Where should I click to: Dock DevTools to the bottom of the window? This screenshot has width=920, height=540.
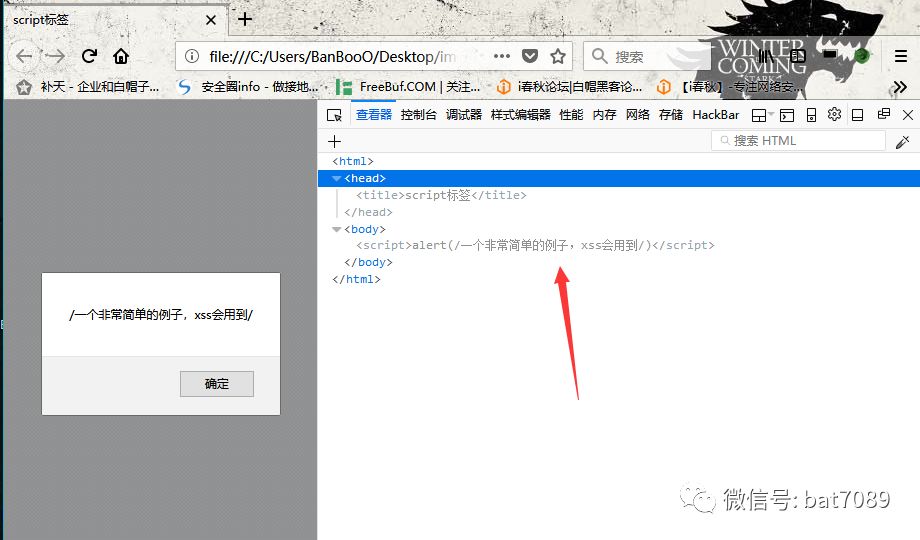pos(857,115)
